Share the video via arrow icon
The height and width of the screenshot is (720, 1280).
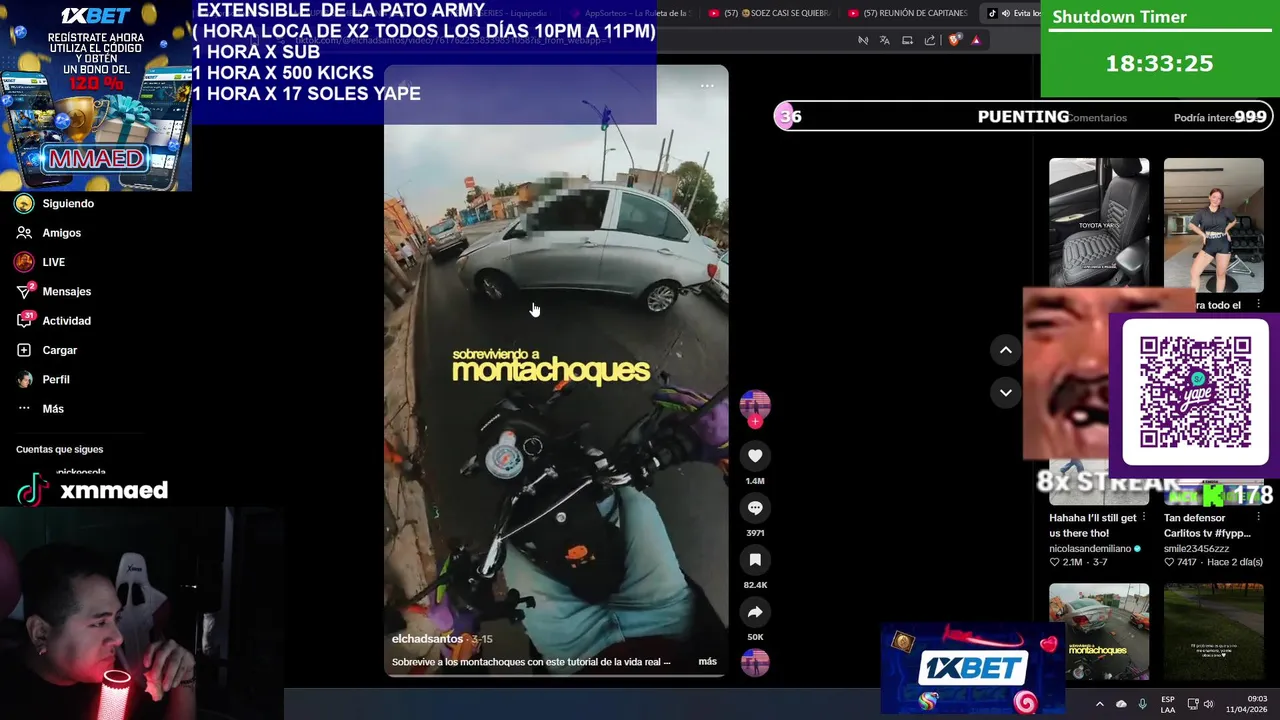pos(755,612)
